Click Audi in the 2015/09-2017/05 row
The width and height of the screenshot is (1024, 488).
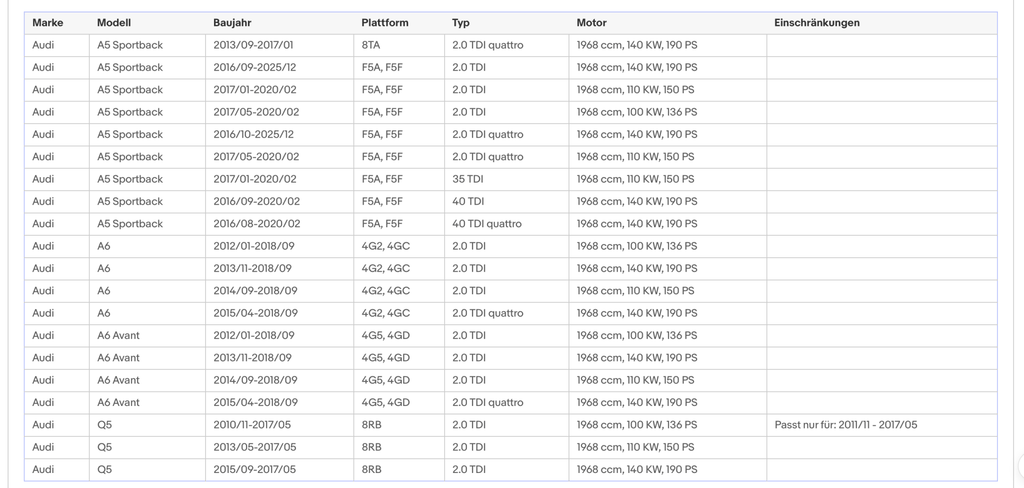43,469
